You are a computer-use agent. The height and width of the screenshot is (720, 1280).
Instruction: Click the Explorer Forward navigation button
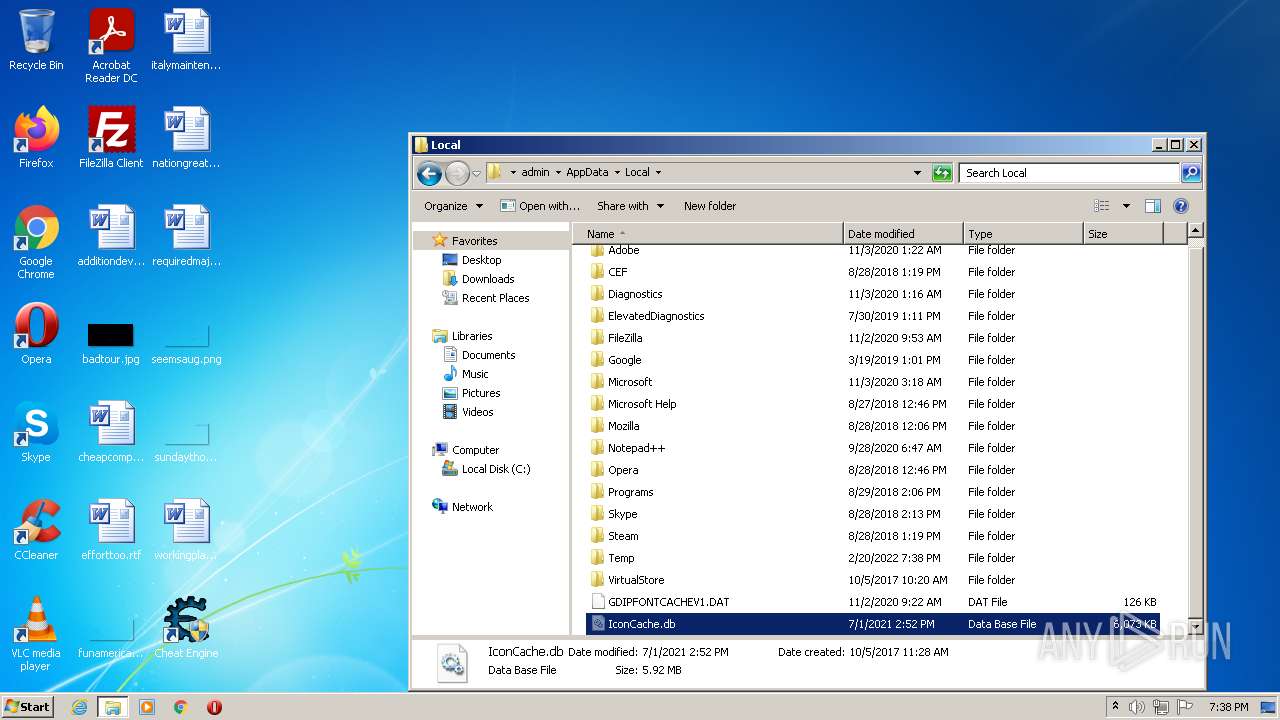[457, 173]
